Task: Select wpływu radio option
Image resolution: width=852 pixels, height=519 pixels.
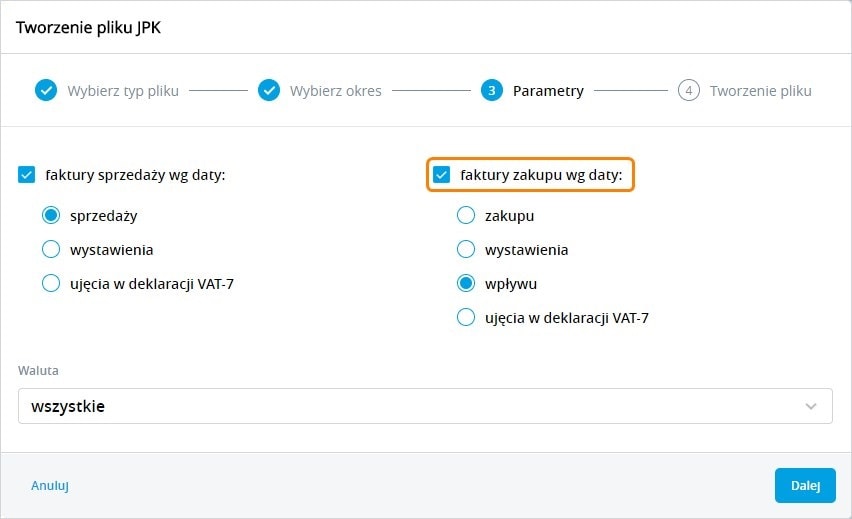Action: [466, 283]
